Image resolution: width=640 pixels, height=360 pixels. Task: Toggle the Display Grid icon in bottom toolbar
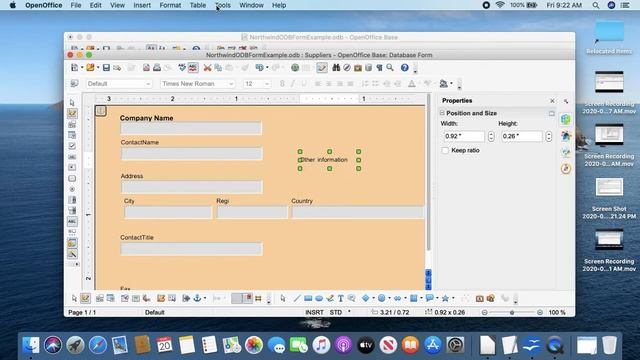(x=237, y=298)
